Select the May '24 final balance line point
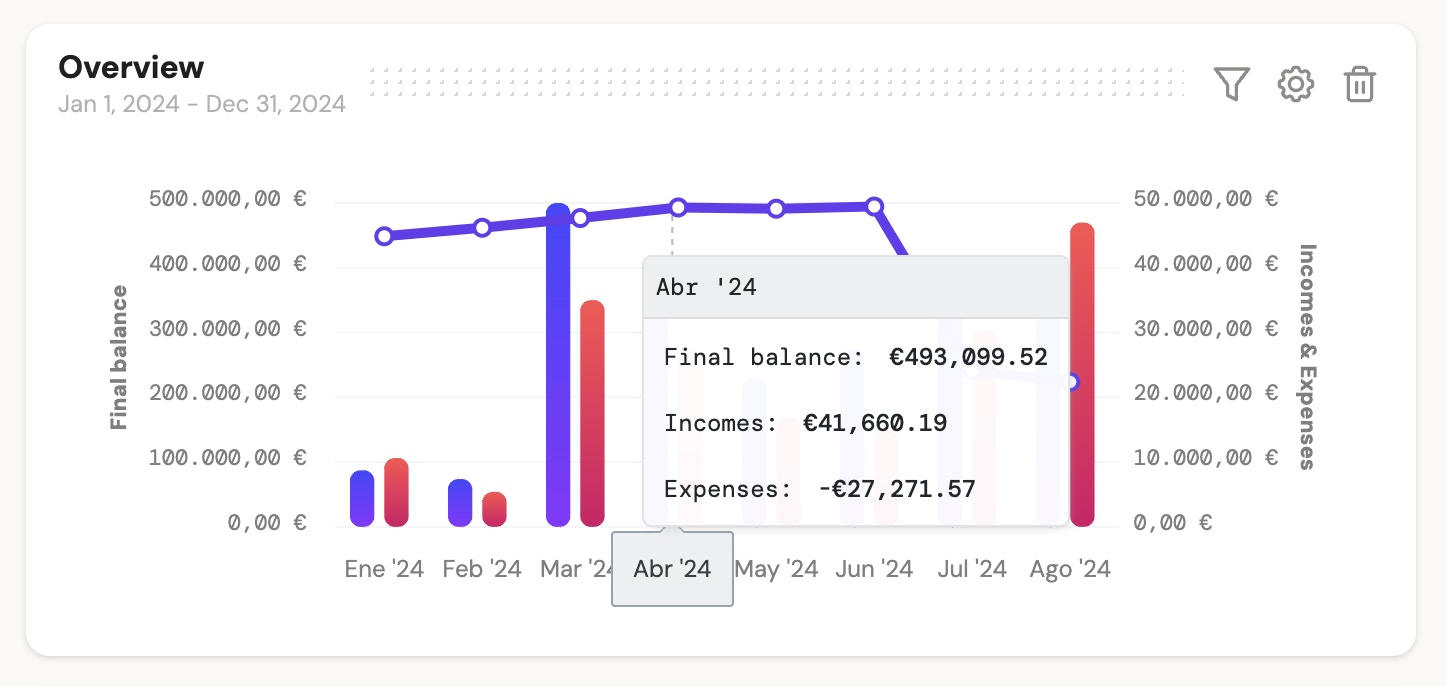This screenshot has width=1446, height=686. (776, 208)
